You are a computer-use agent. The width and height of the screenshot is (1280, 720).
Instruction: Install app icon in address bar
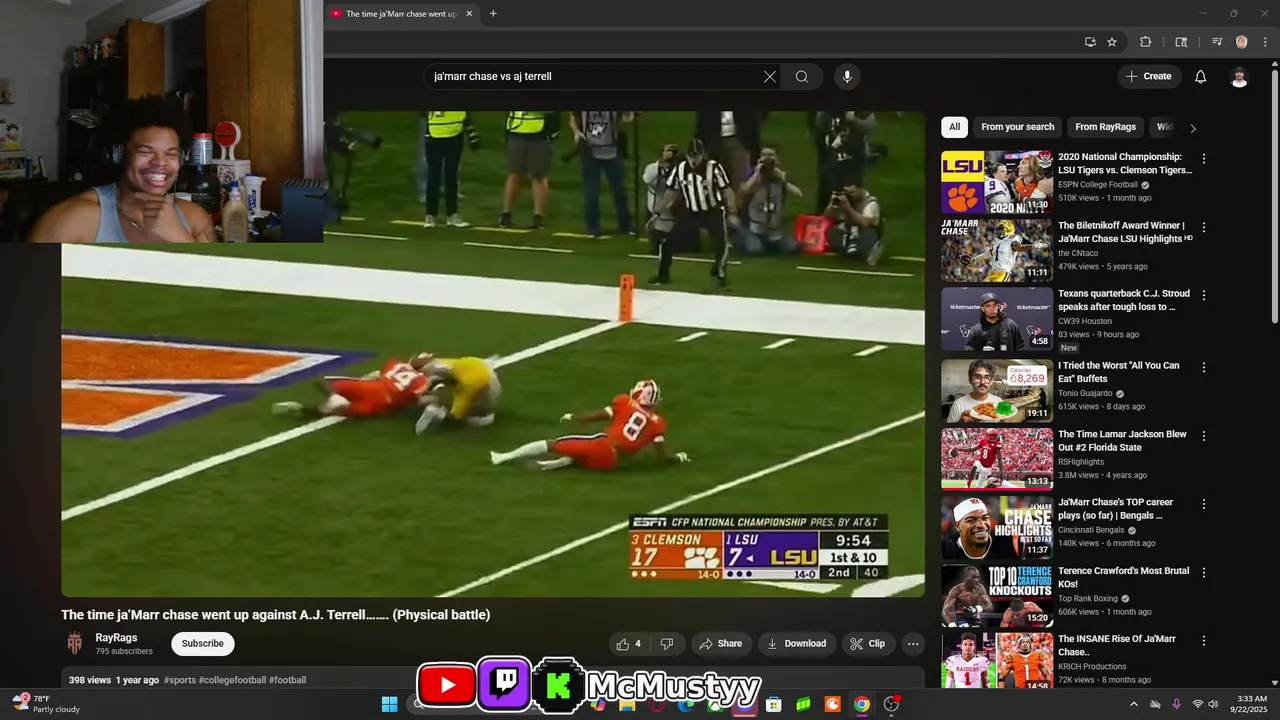point(1090,42)
